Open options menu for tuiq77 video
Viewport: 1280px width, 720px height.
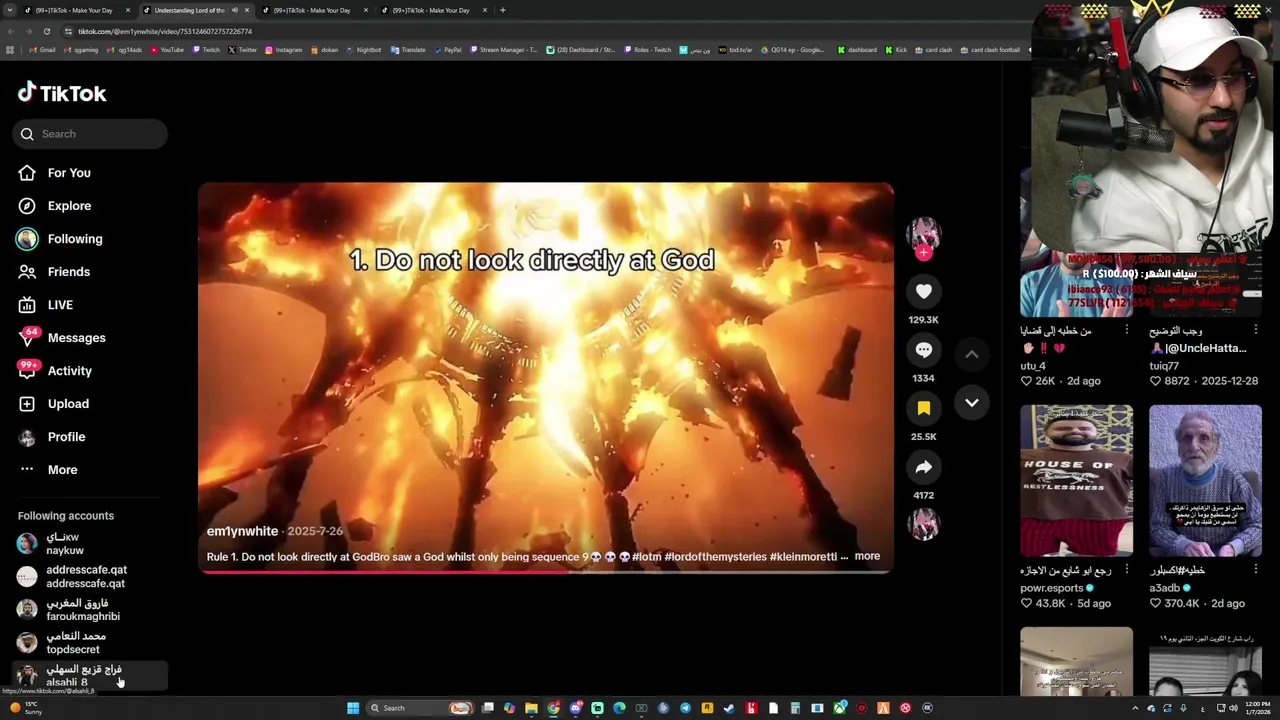pyautogui.click(x=1255, y=330)
